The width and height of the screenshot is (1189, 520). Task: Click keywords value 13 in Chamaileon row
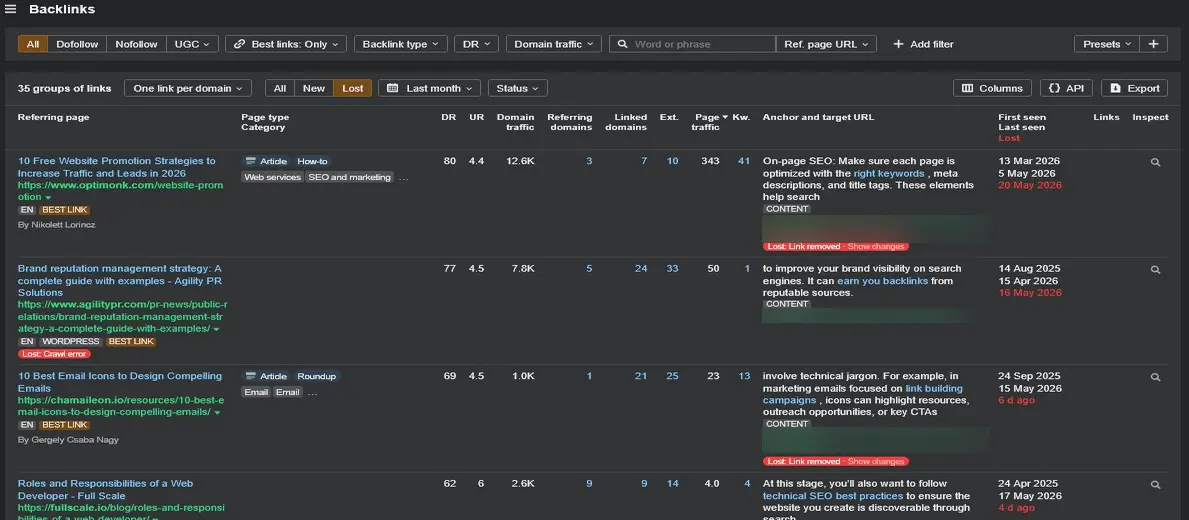point(745,377)
